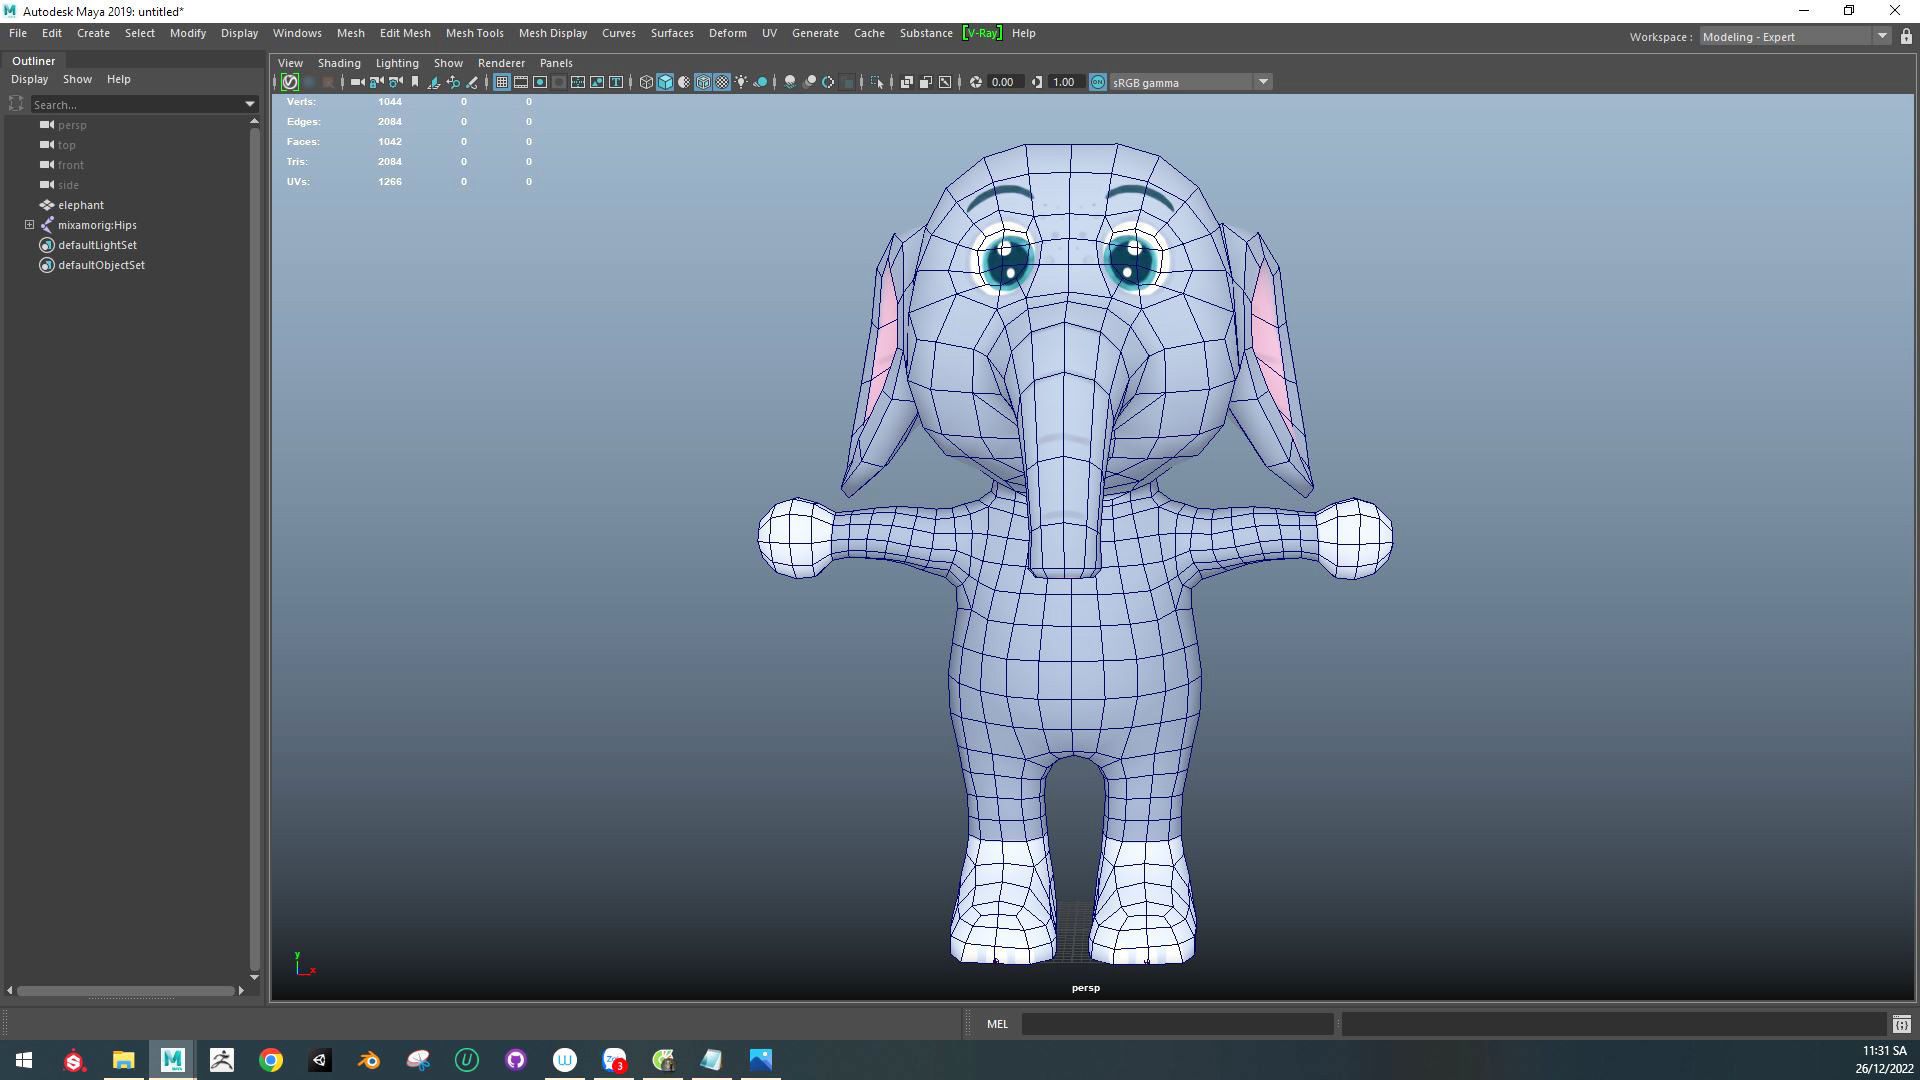Image resolution: width=1920 pixels, height=1080 pixels.
Task: Toggle the Film Gate overlay
Action: [x=521, y=82]
